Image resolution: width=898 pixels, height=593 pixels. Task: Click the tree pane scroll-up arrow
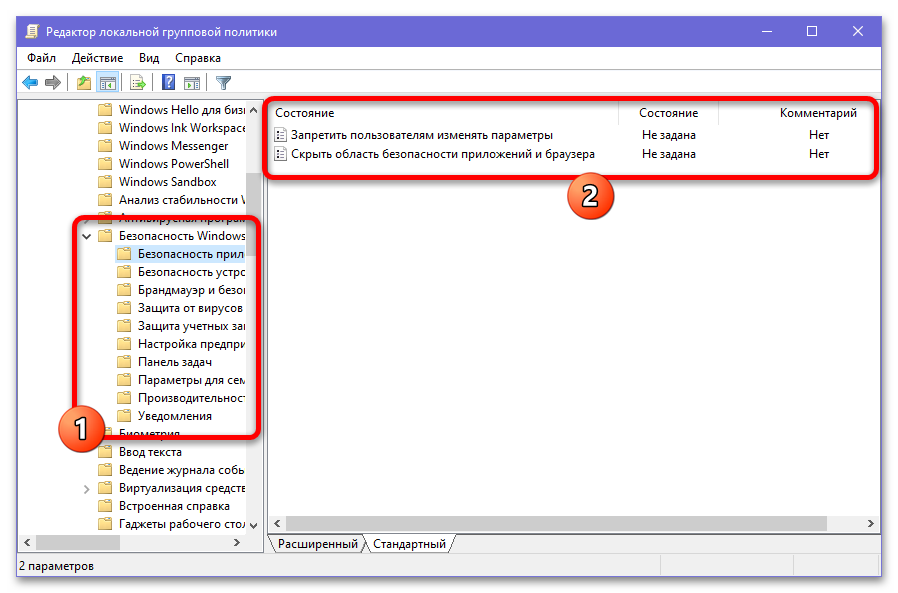pyautogui.click(x=254, y=109)
